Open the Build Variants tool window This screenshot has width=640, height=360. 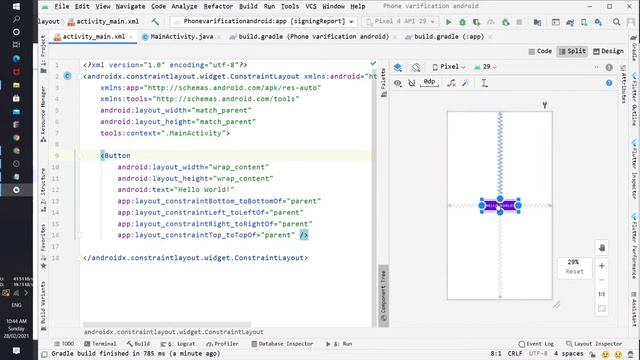pyautogui.click(x=43, y=306)
